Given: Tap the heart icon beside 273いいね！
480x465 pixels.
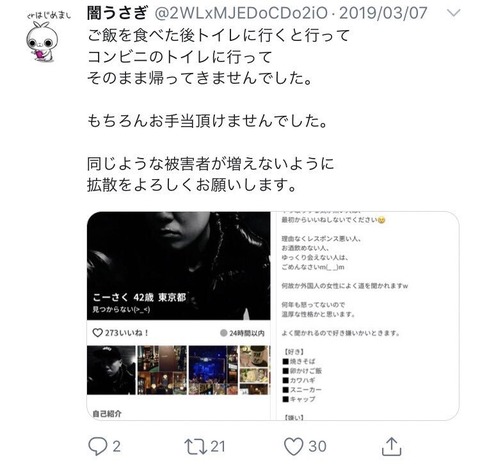Looking at the screenshot, I should tap(97, 333).
